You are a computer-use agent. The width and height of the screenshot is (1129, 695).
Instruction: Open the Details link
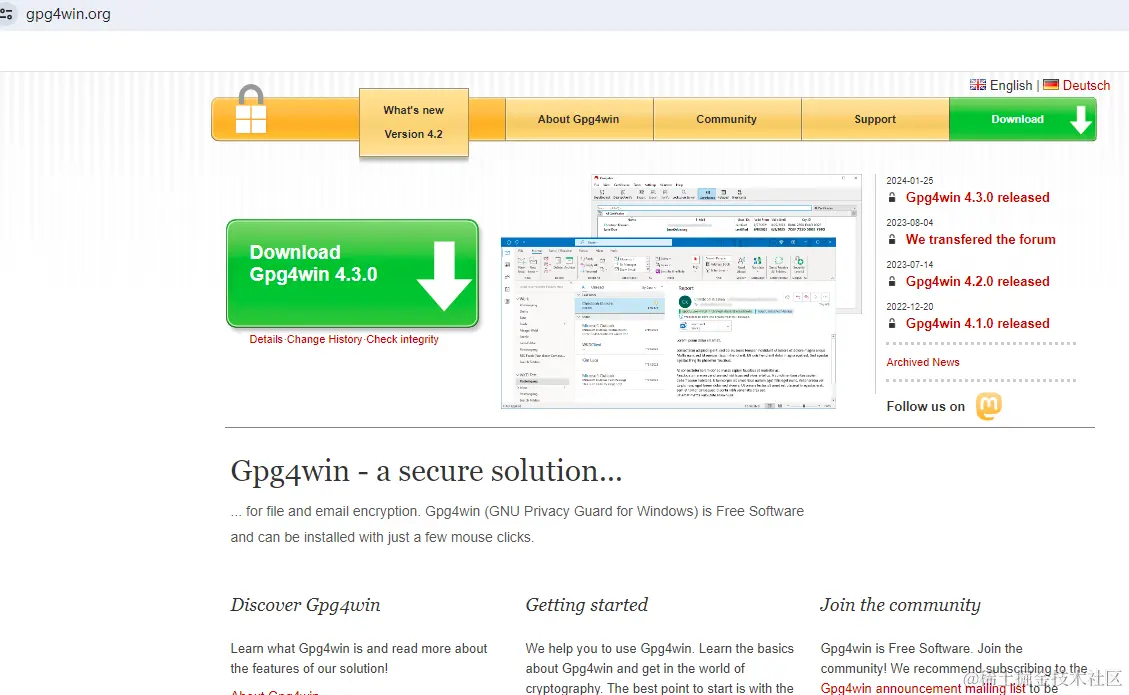click(x=266, y=339)
